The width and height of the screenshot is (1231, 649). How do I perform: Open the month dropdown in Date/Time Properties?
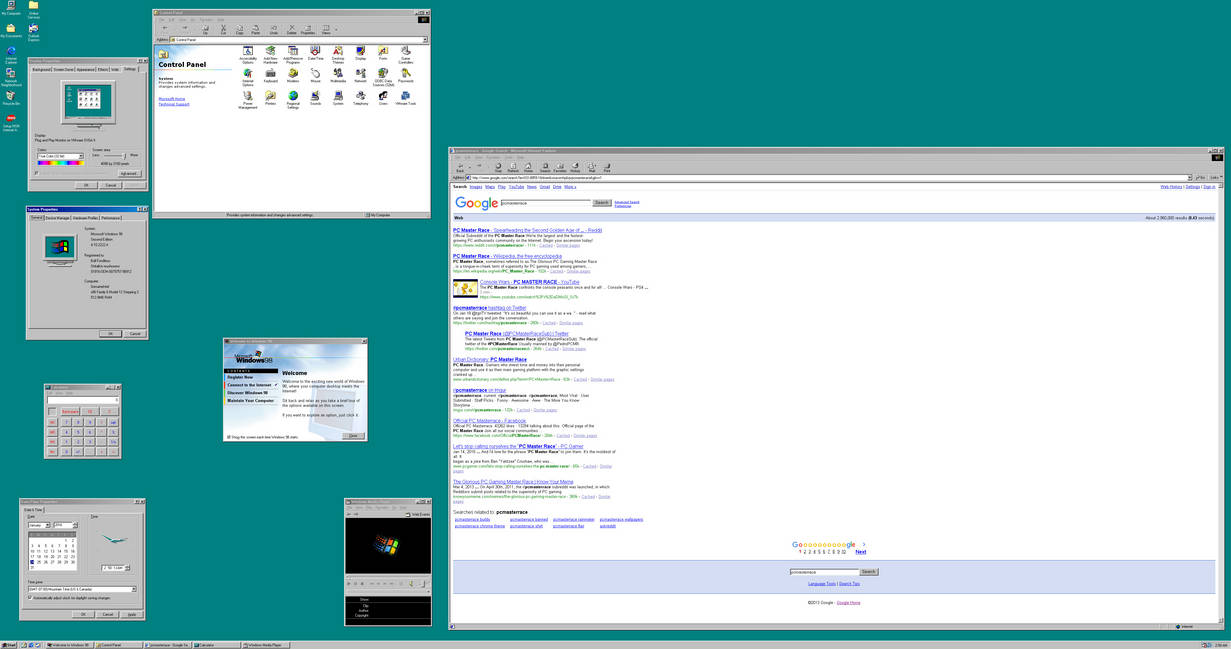47,525
